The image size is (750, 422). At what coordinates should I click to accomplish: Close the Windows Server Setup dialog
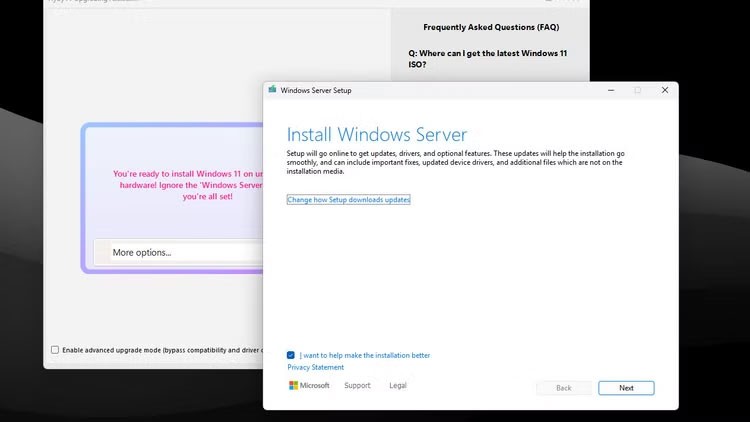tap(665, 90)
